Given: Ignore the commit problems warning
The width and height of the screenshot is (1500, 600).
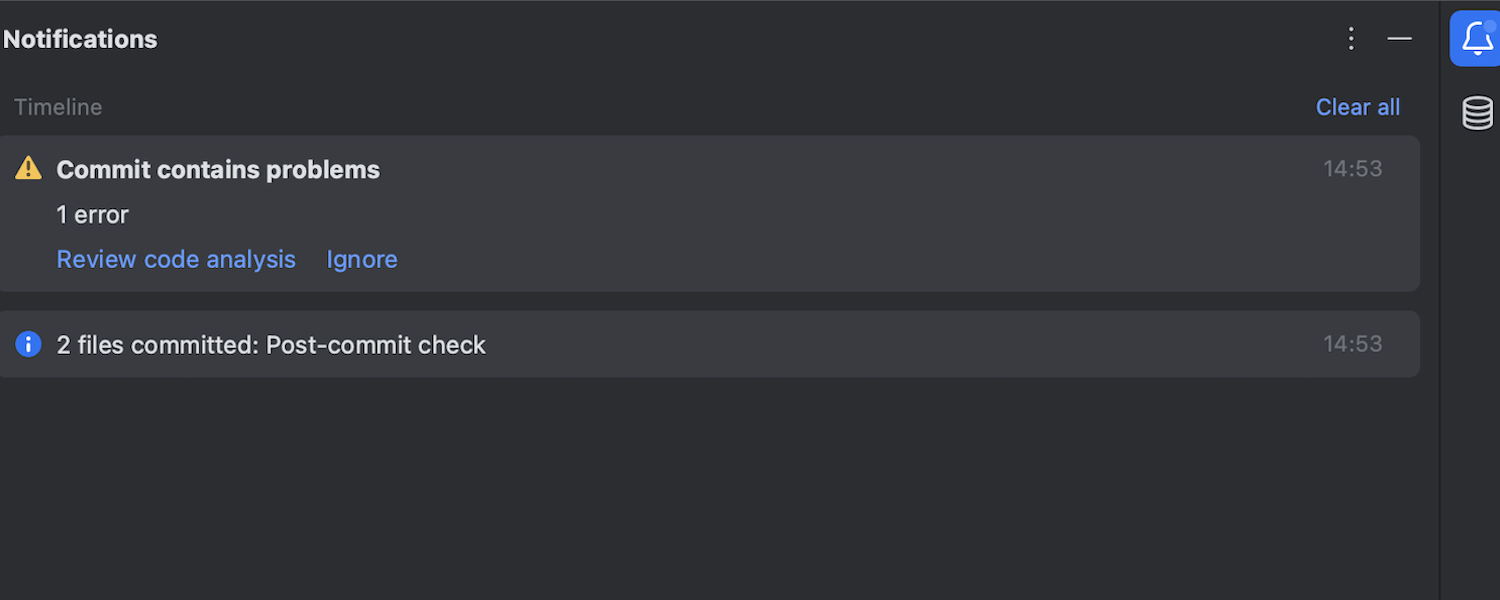Looking at the screenshot, I should coord(362,259).
